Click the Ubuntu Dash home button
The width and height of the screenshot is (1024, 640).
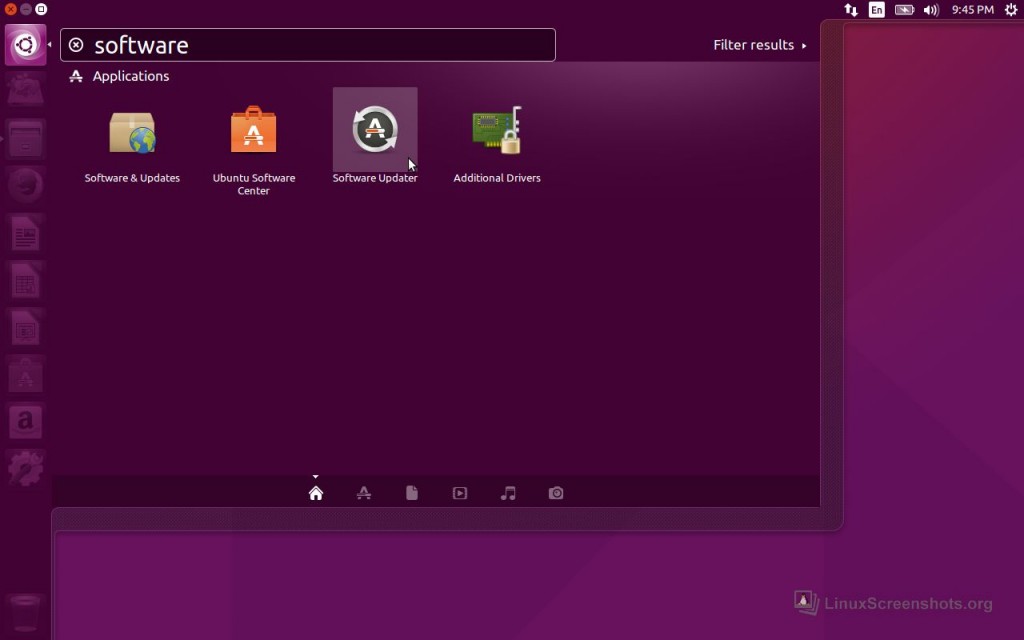(26, 45)
